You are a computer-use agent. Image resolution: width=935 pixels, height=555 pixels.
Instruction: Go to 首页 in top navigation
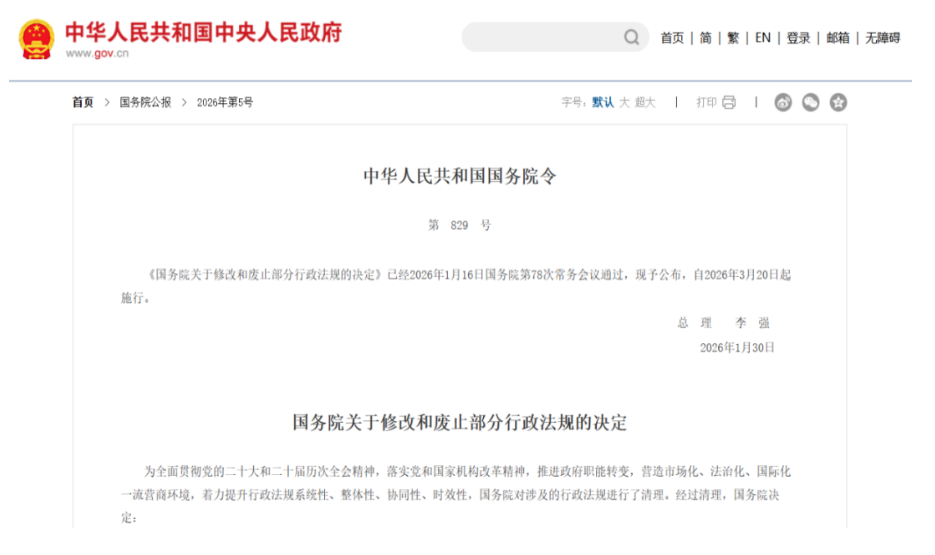(x=672, y=38)
